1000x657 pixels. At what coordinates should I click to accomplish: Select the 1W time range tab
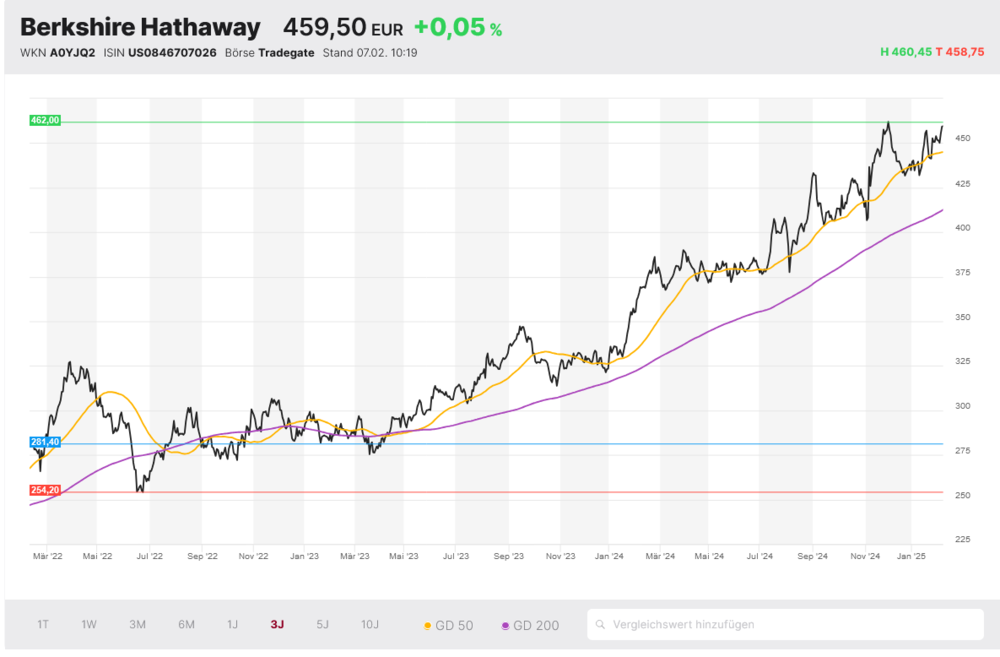point(89,624)
